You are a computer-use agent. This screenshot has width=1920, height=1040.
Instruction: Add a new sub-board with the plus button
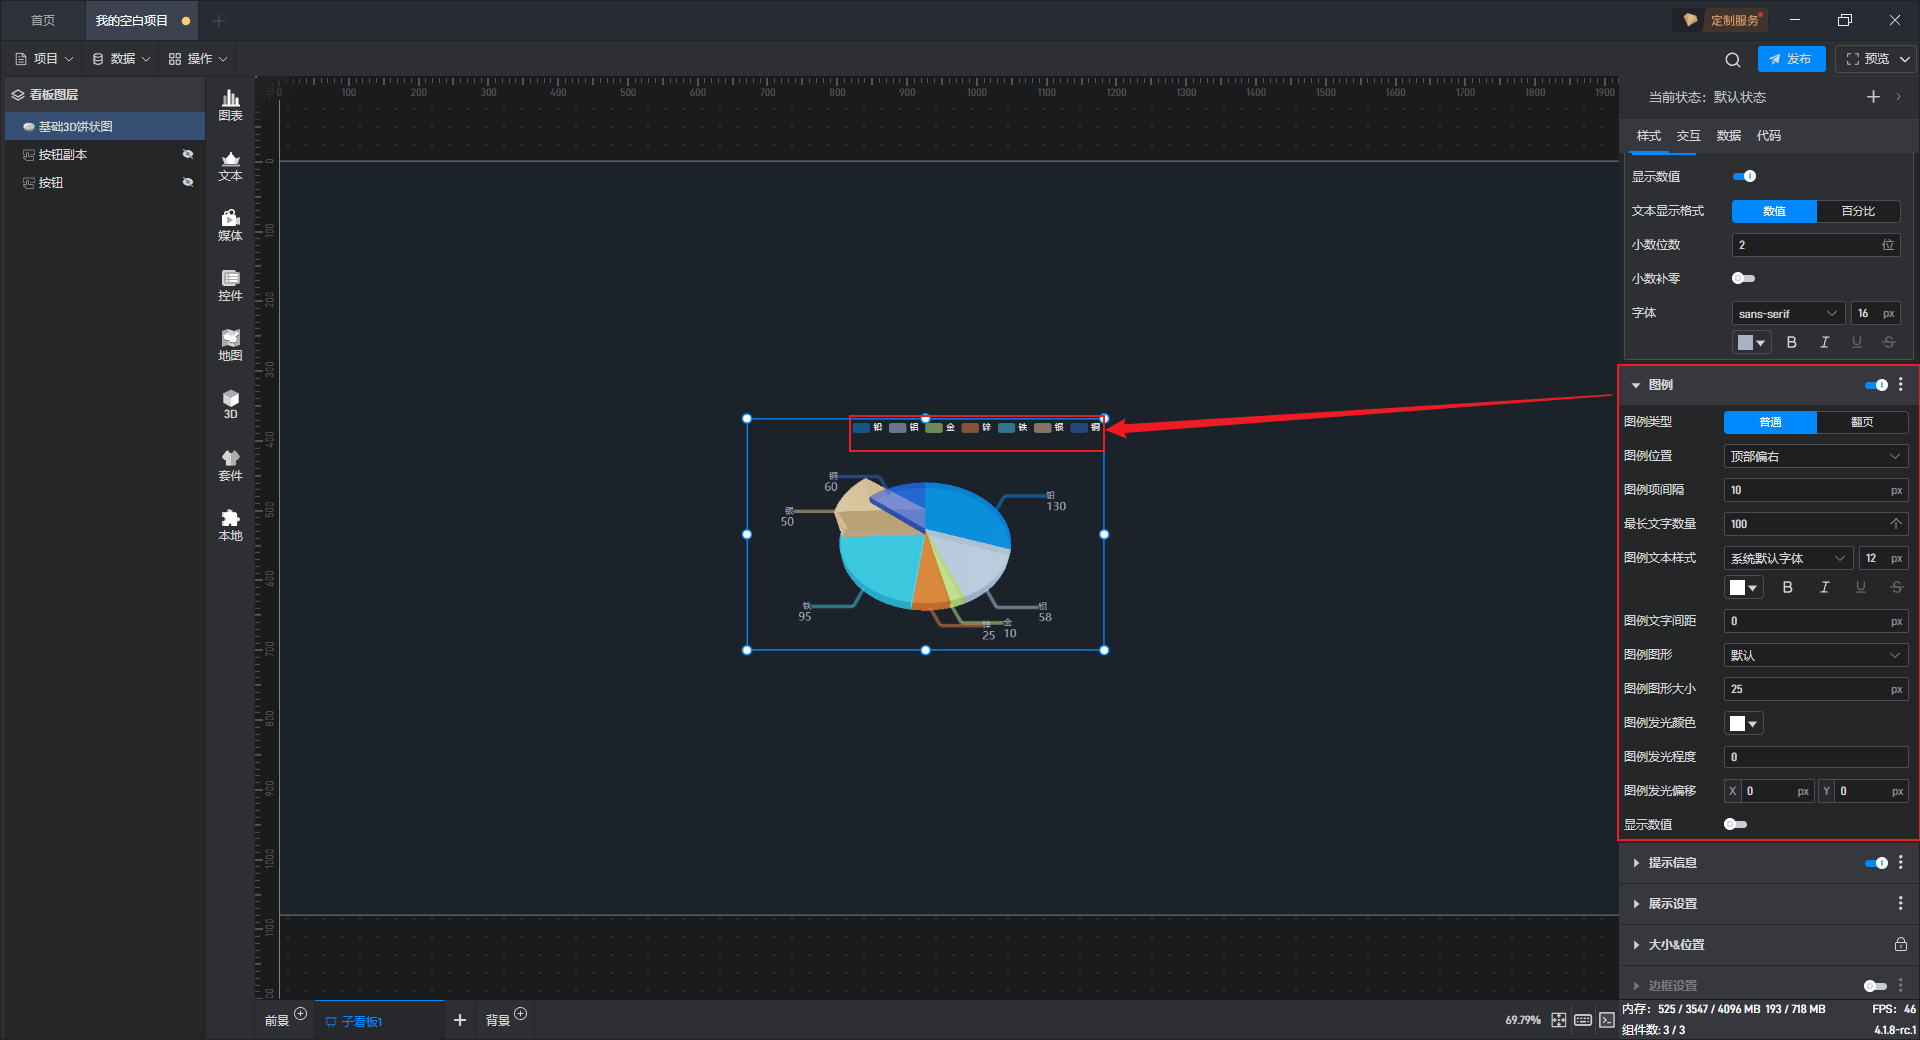pos(460,1020)
